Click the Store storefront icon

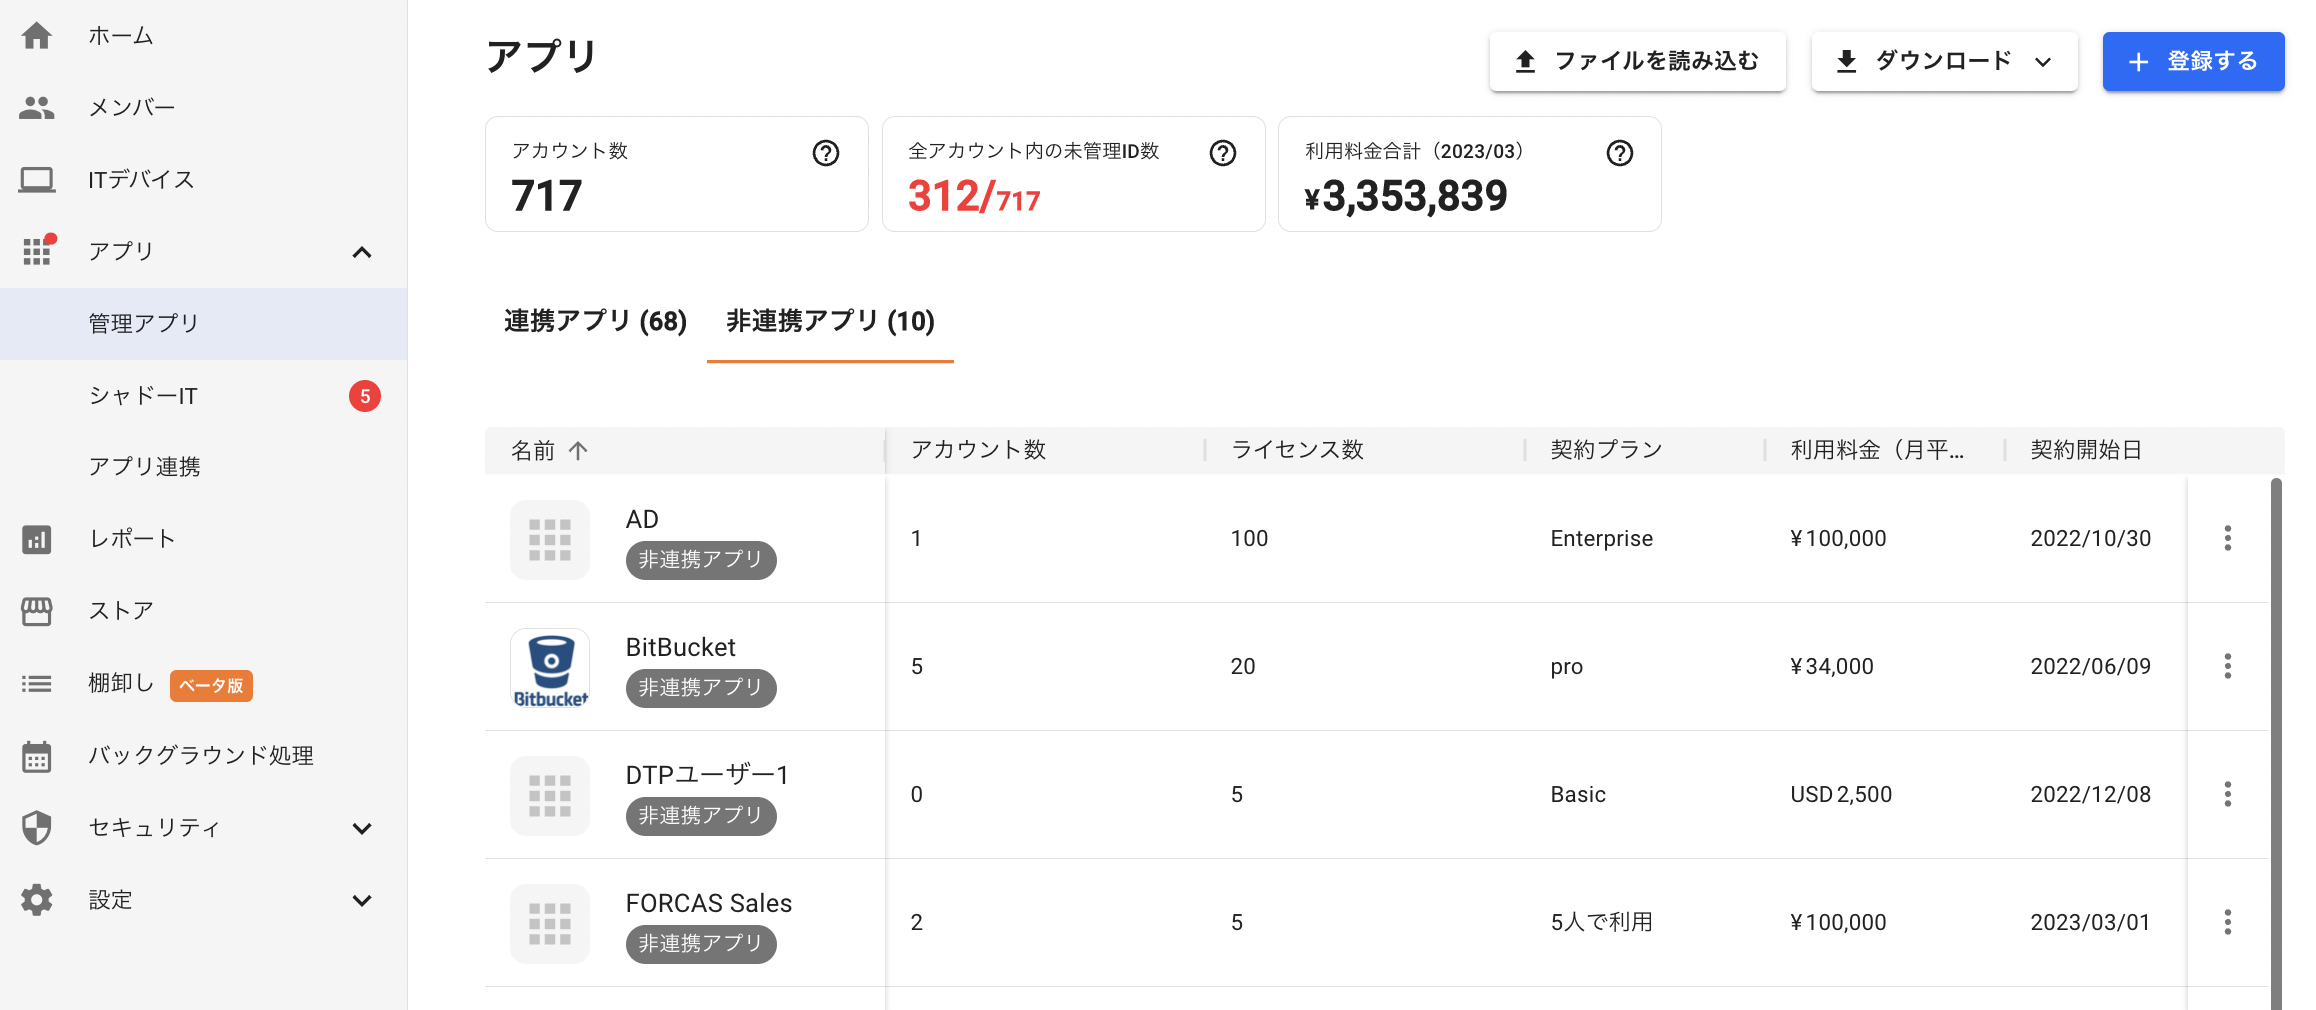pyautogui.click(x=37, y=611)
